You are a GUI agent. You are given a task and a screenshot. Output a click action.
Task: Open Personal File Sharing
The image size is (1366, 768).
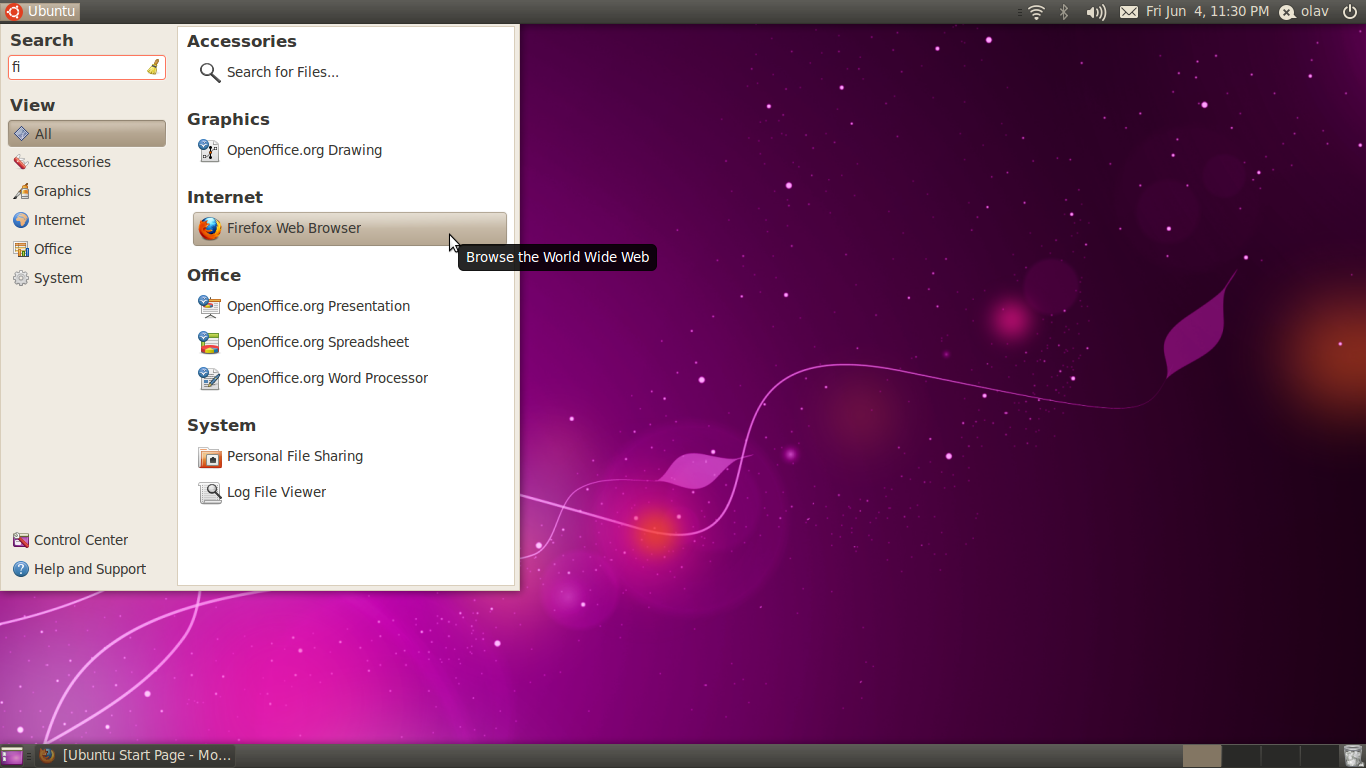[x=349, y=456]
